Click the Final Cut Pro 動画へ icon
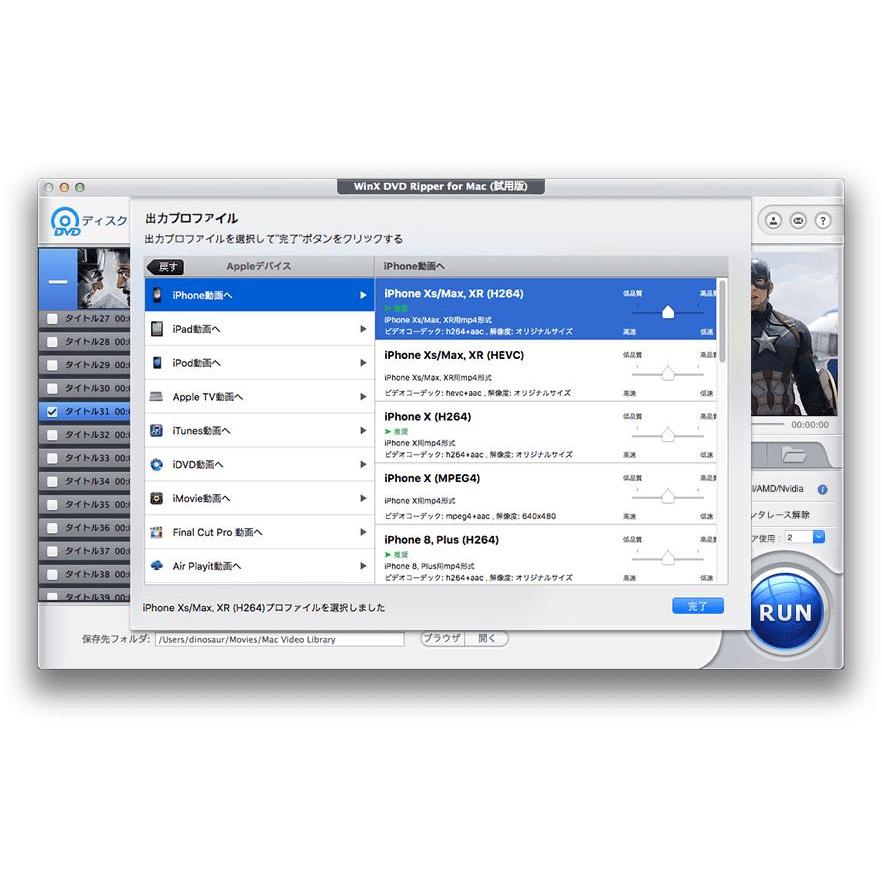 tap(155, 532)
